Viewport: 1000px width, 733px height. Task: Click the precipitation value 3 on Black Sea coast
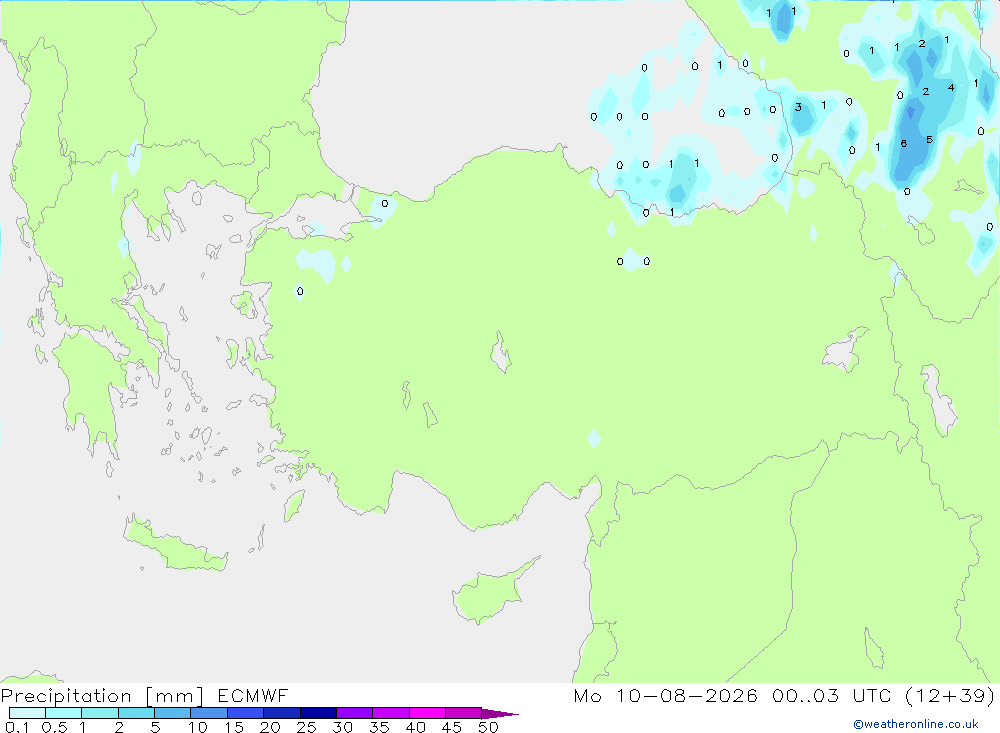coord(798,107)
